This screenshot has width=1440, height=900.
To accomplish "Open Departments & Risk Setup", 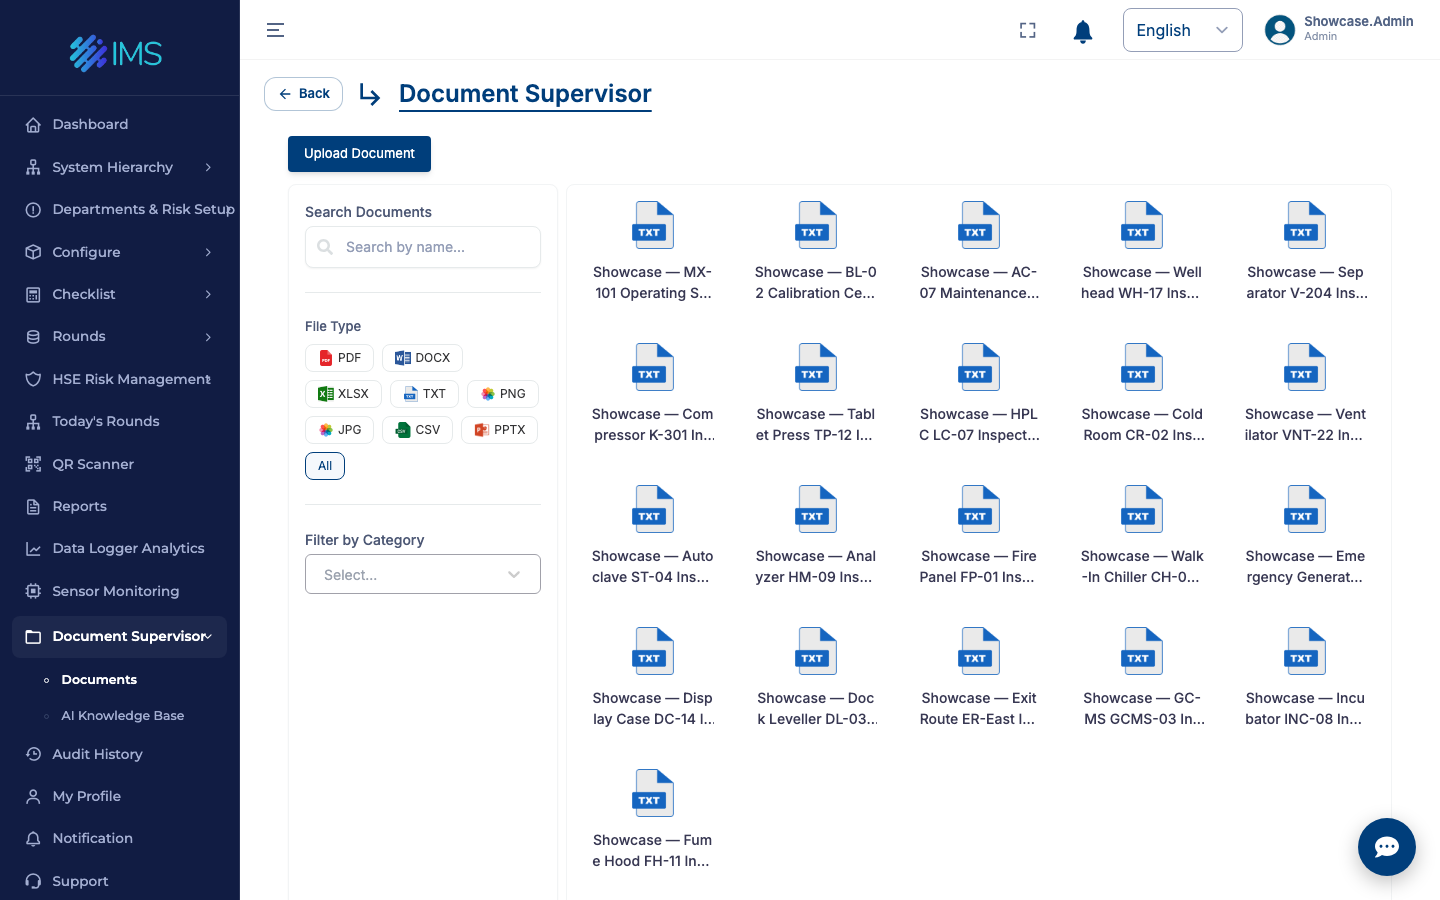I will [120, 209].
